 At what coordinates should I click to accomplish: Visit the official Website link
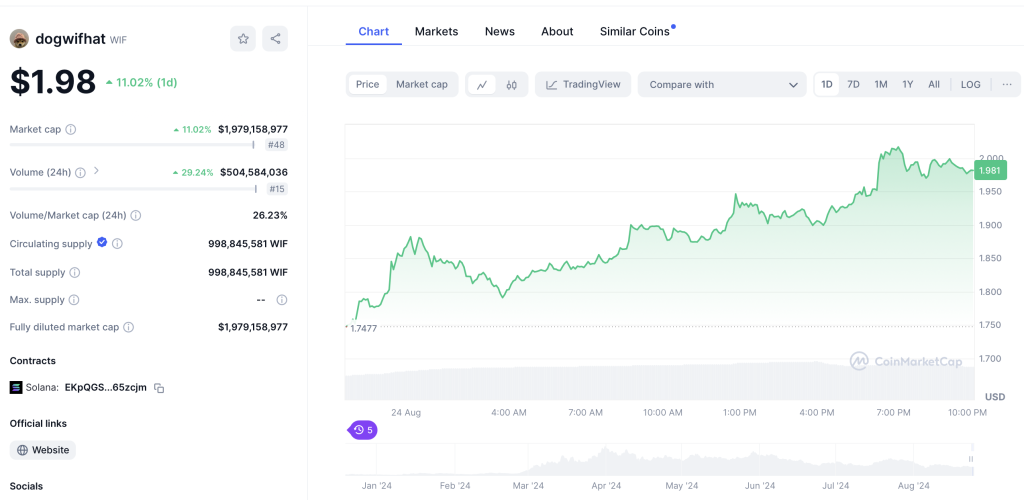[x=42, y=450]
